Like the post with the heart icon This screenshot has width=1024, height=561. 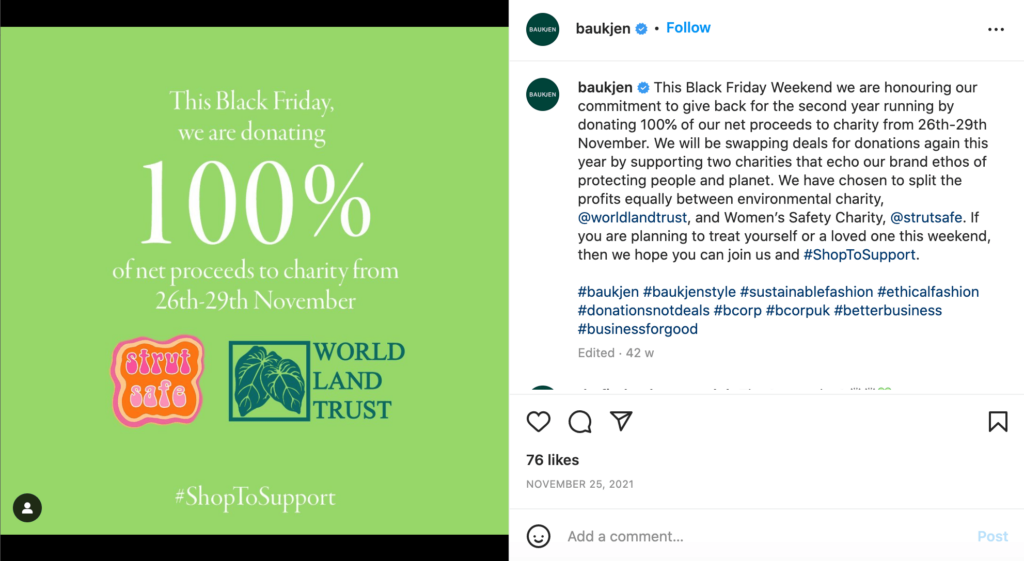(x=539, y=422)
